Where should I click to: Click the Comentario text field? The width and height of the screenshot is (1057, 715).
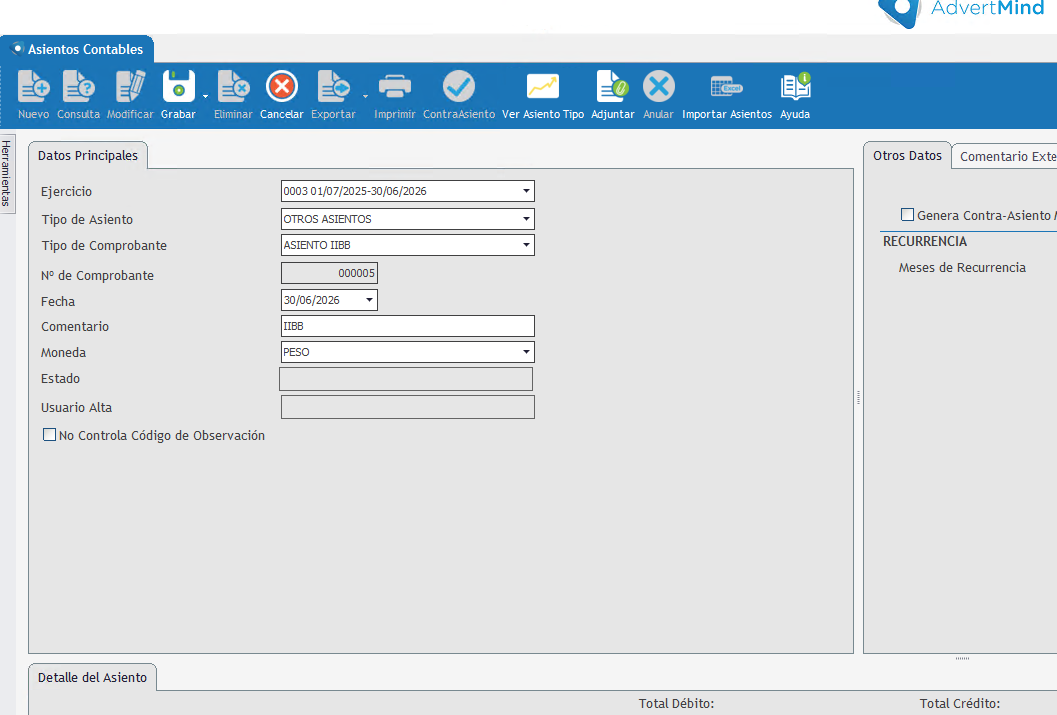[407, 326]
